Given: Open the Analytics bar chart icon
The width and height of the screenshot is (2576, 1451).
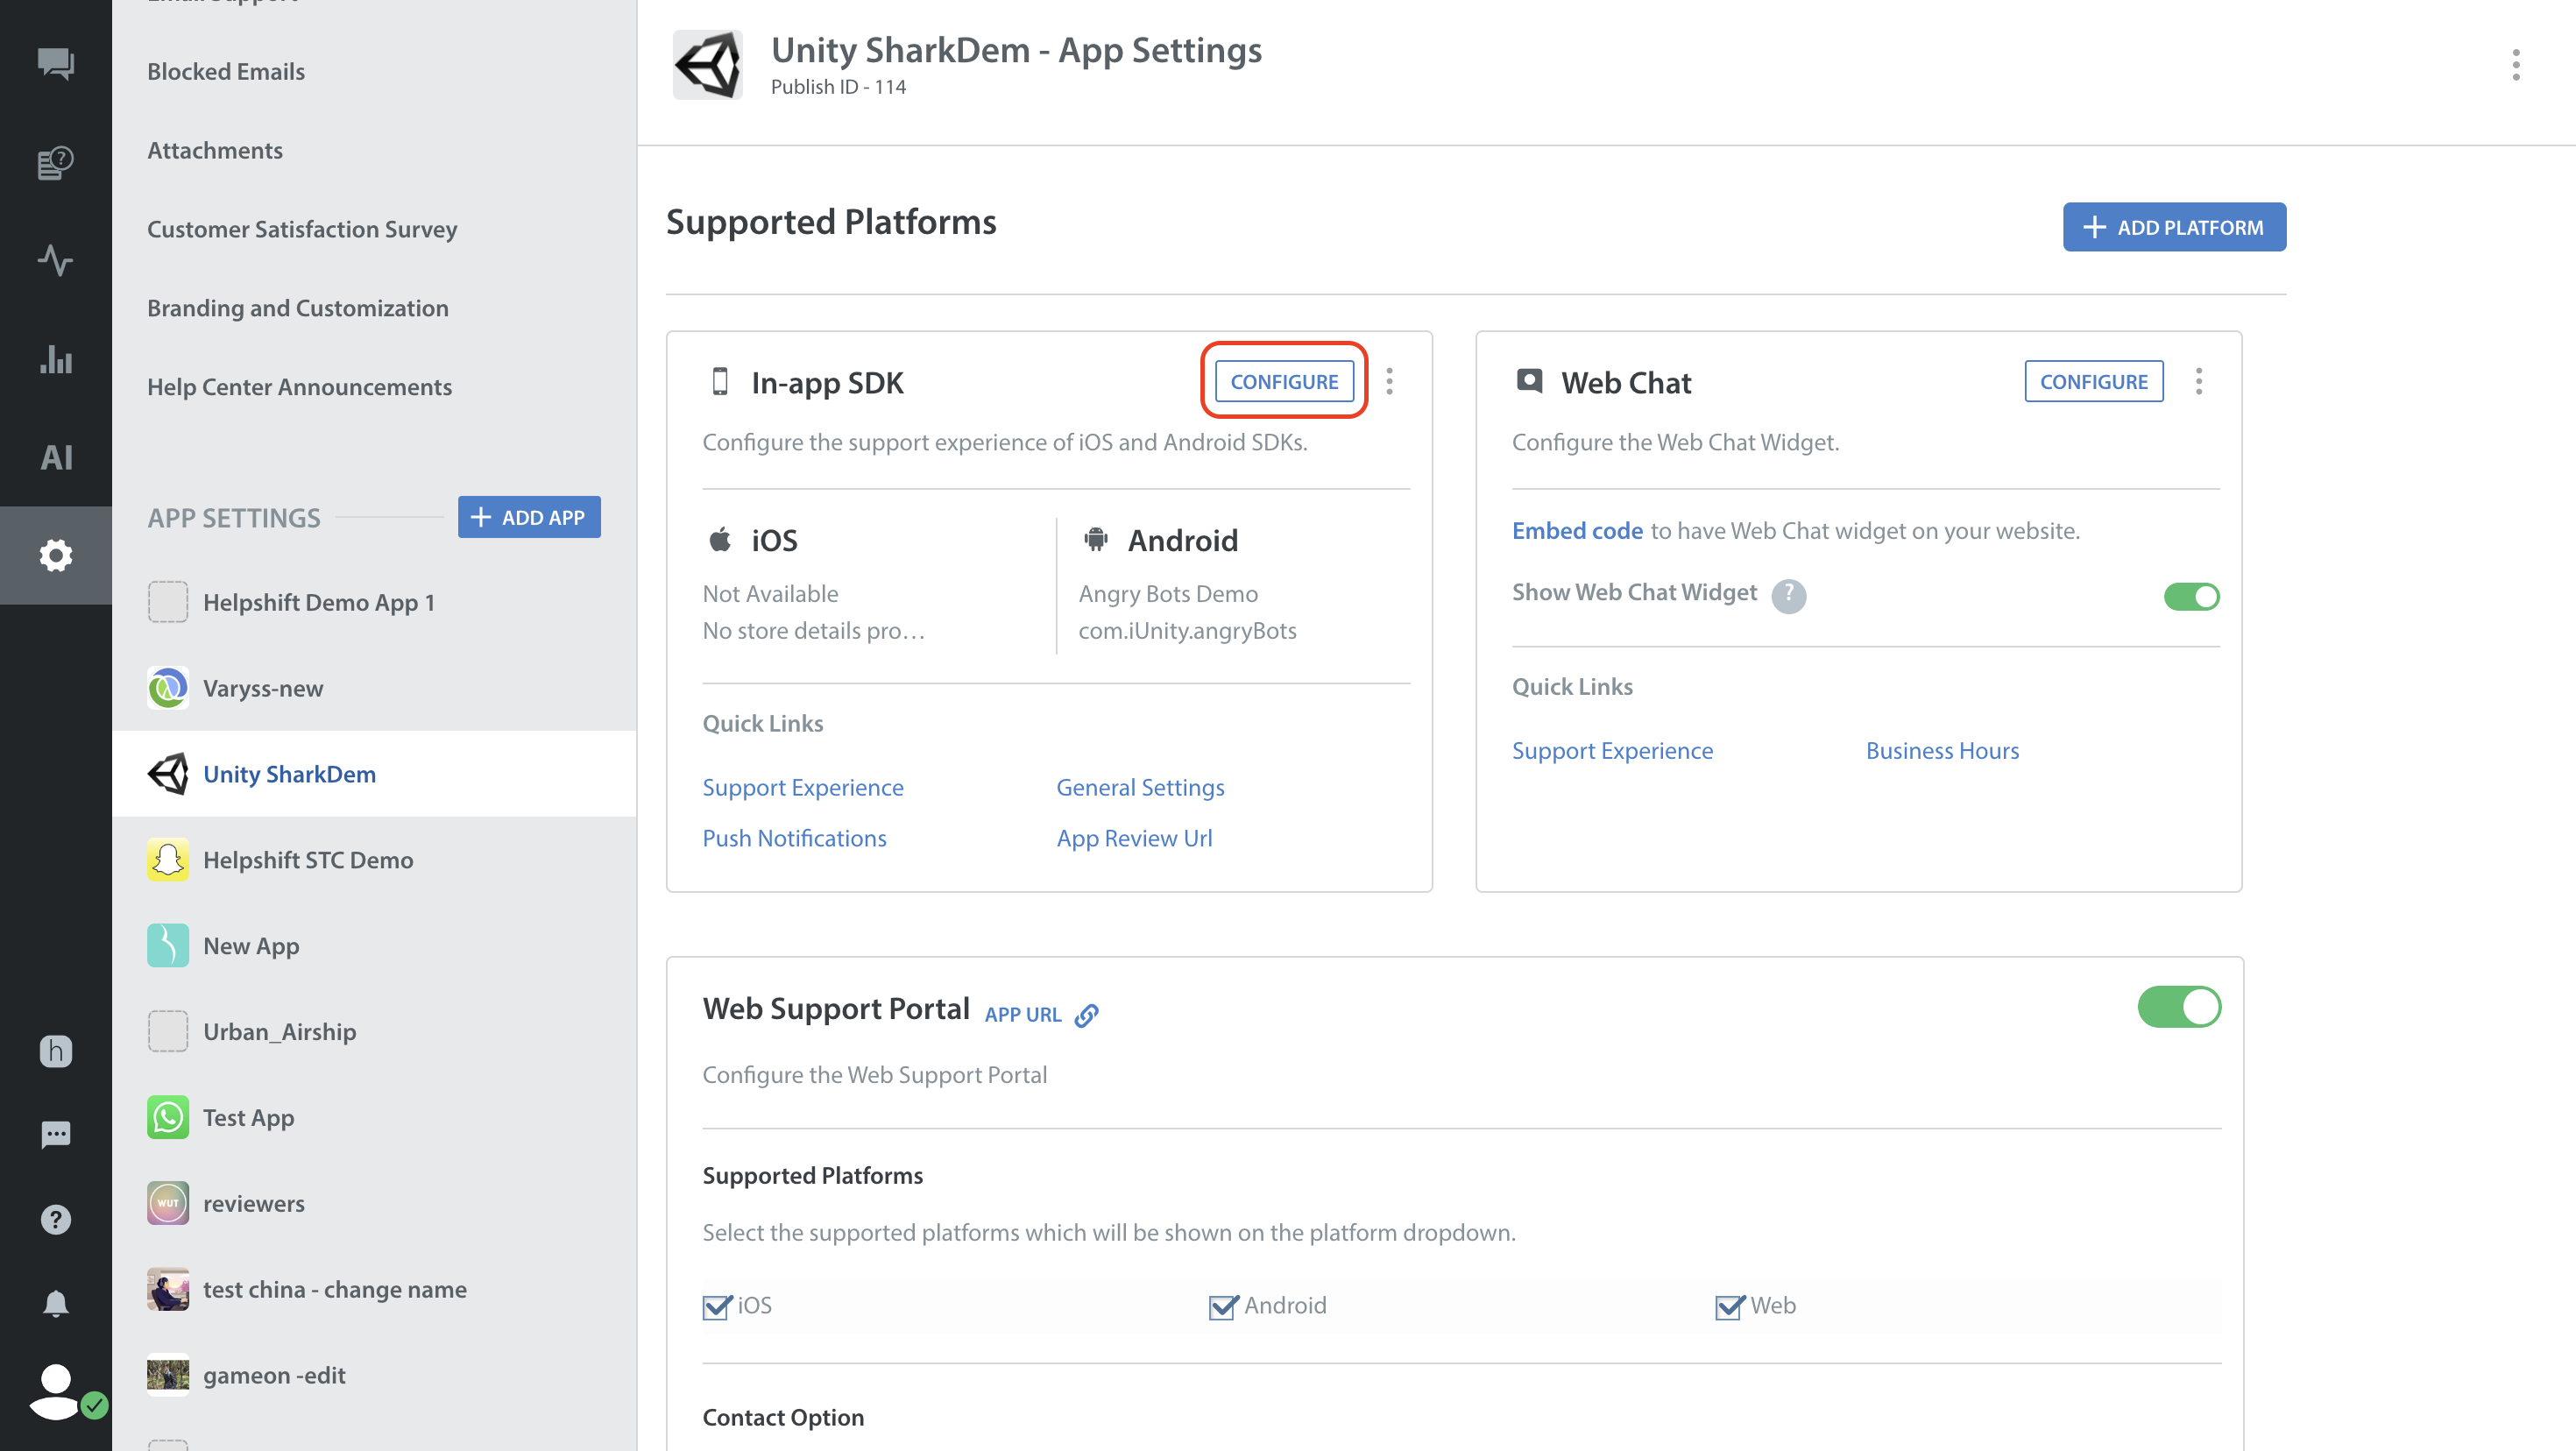Looking at the screenshot, I should [x=56, y=358].
